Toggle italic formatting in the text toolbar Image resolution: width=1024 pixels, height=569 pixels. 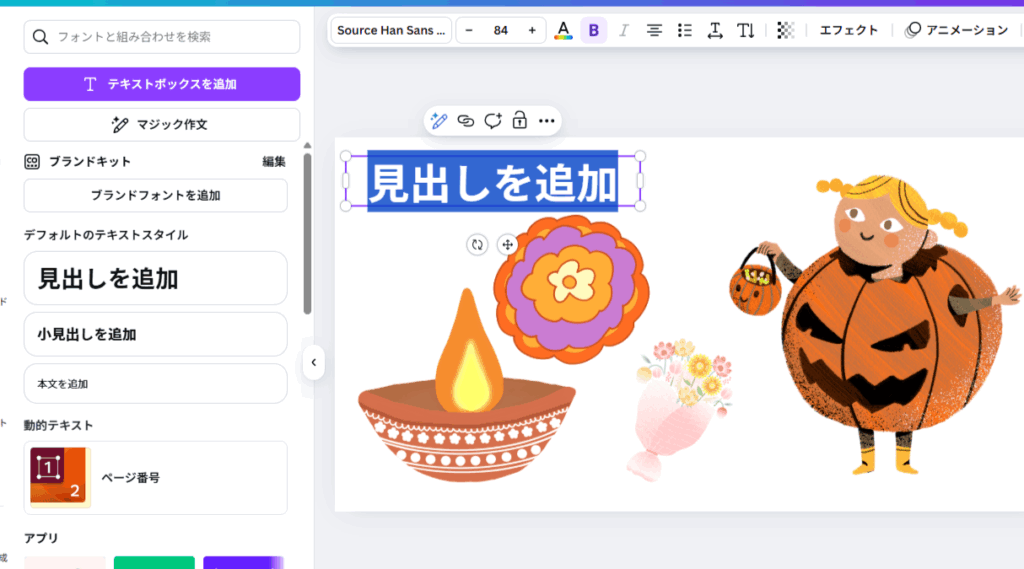[624, 30]
